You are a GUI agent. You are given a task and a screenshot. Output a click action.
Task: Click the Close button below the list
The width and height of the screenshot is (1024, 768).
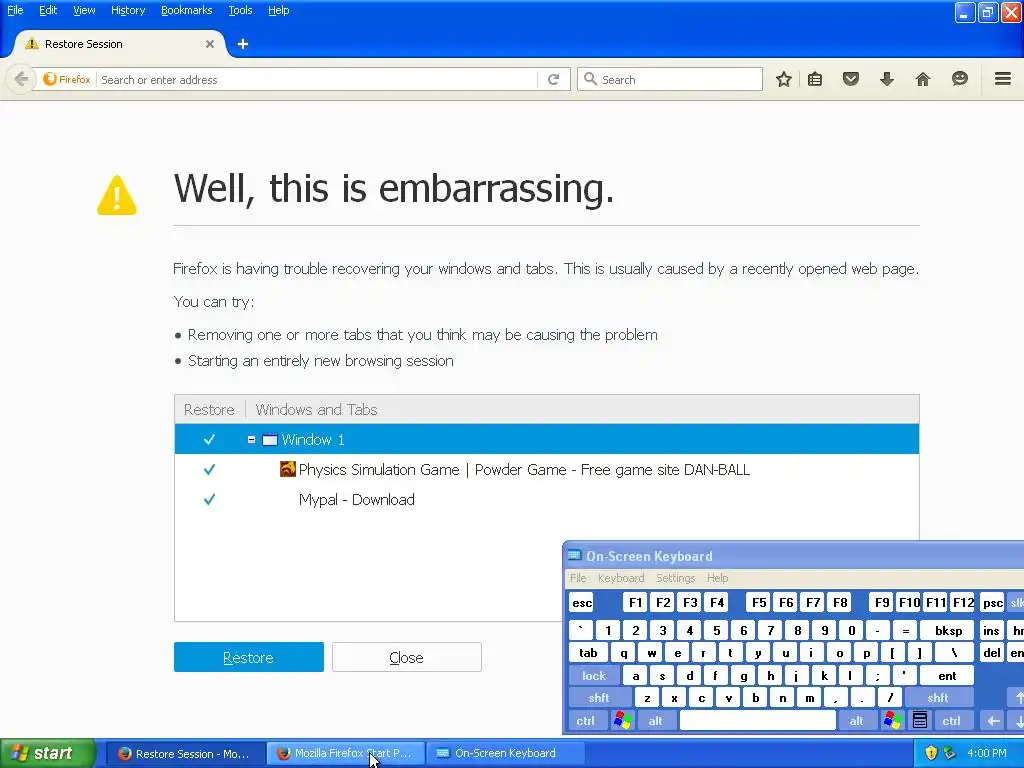pyautogui.click(x=406, y=657)
